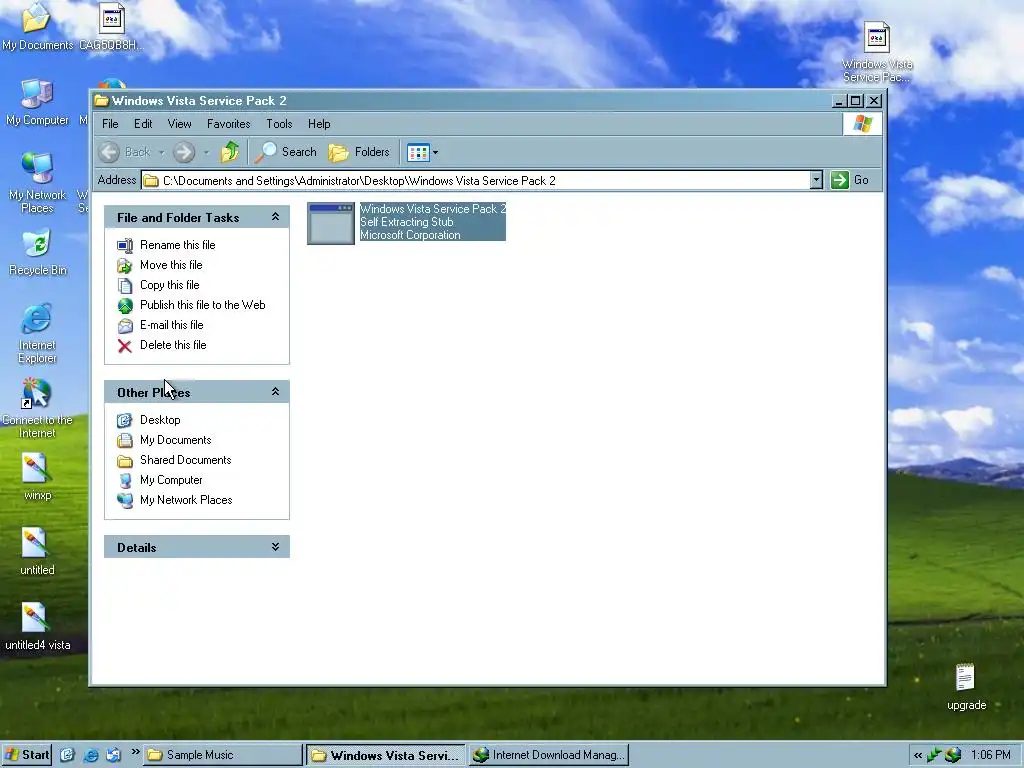Click the 1:06 PM clock
1024x768 pixels.
pyautogui.click(x=991, y=756)
